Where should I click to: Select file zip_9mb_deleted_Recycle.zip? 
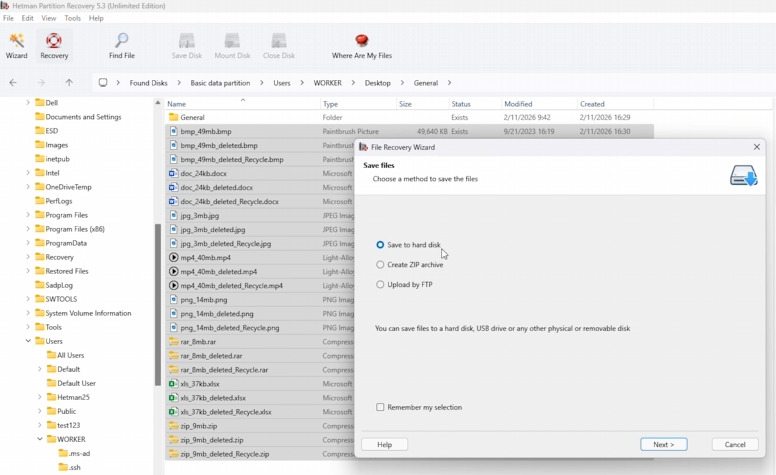tap(225, 454)
